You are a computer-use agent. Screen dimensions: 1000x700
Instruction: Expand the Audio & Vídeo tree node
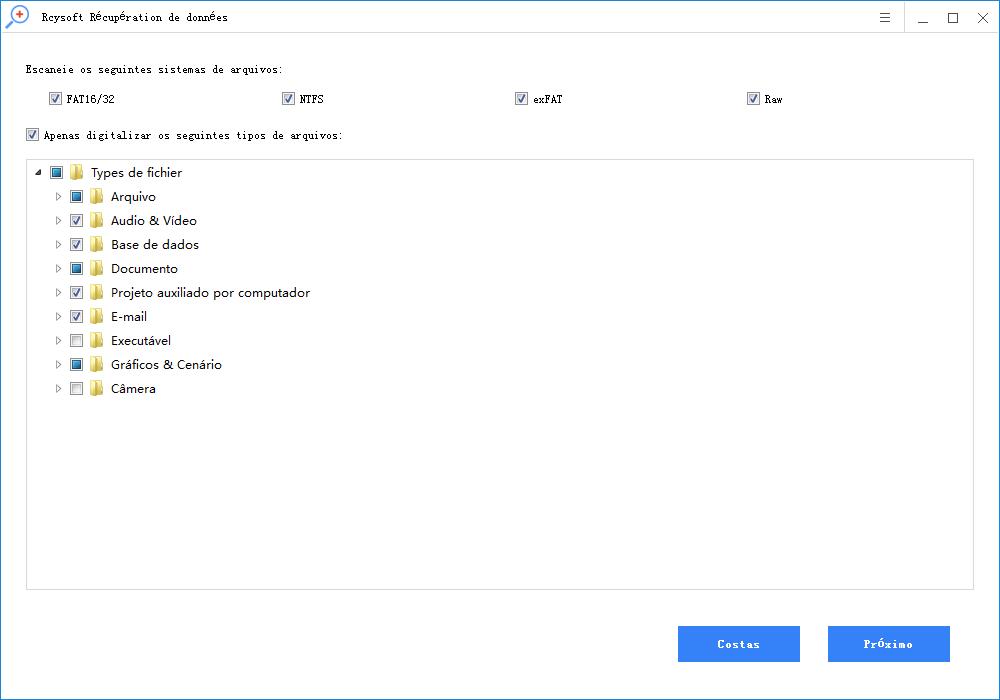[58, 221]
